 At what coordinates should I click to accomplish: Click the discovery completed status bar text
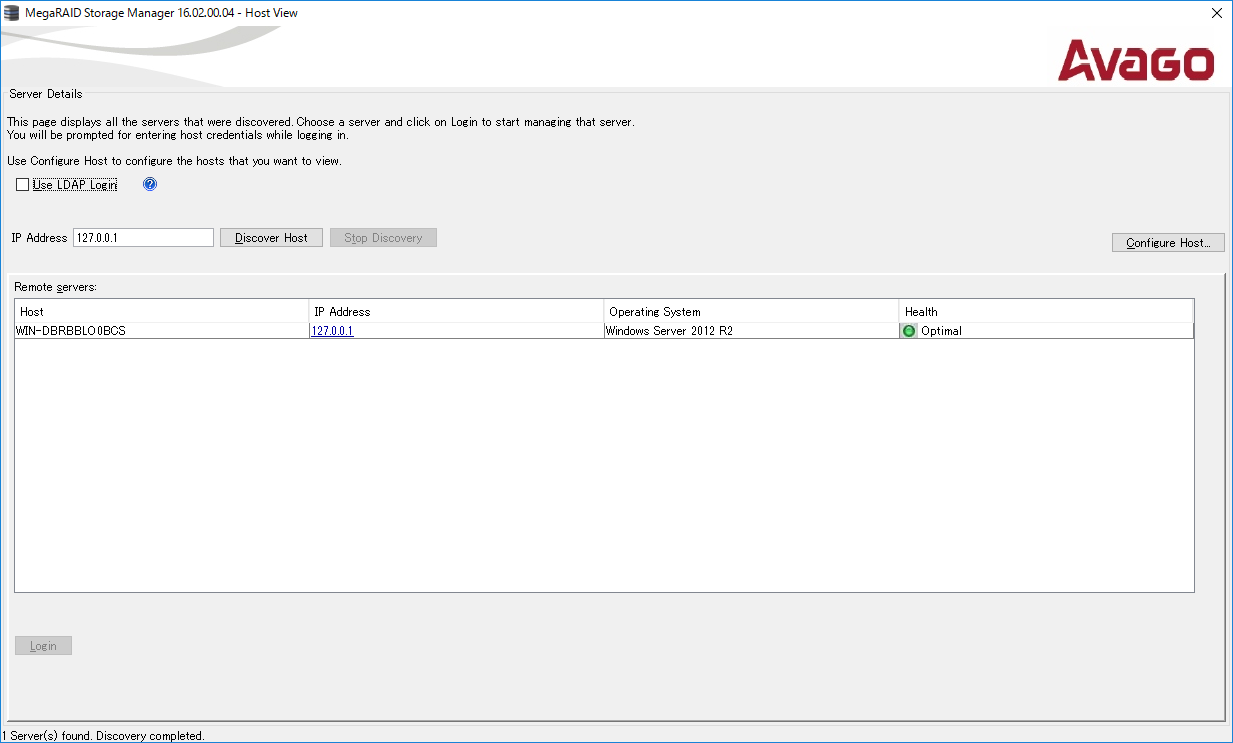pos(103,736)
